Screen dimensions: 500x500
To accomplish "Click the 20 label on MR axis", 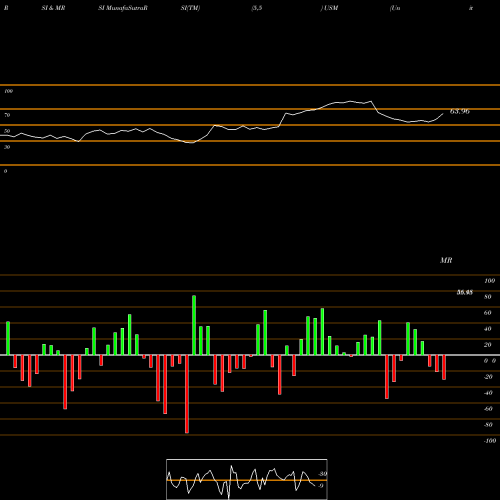I will click(488, 345).
